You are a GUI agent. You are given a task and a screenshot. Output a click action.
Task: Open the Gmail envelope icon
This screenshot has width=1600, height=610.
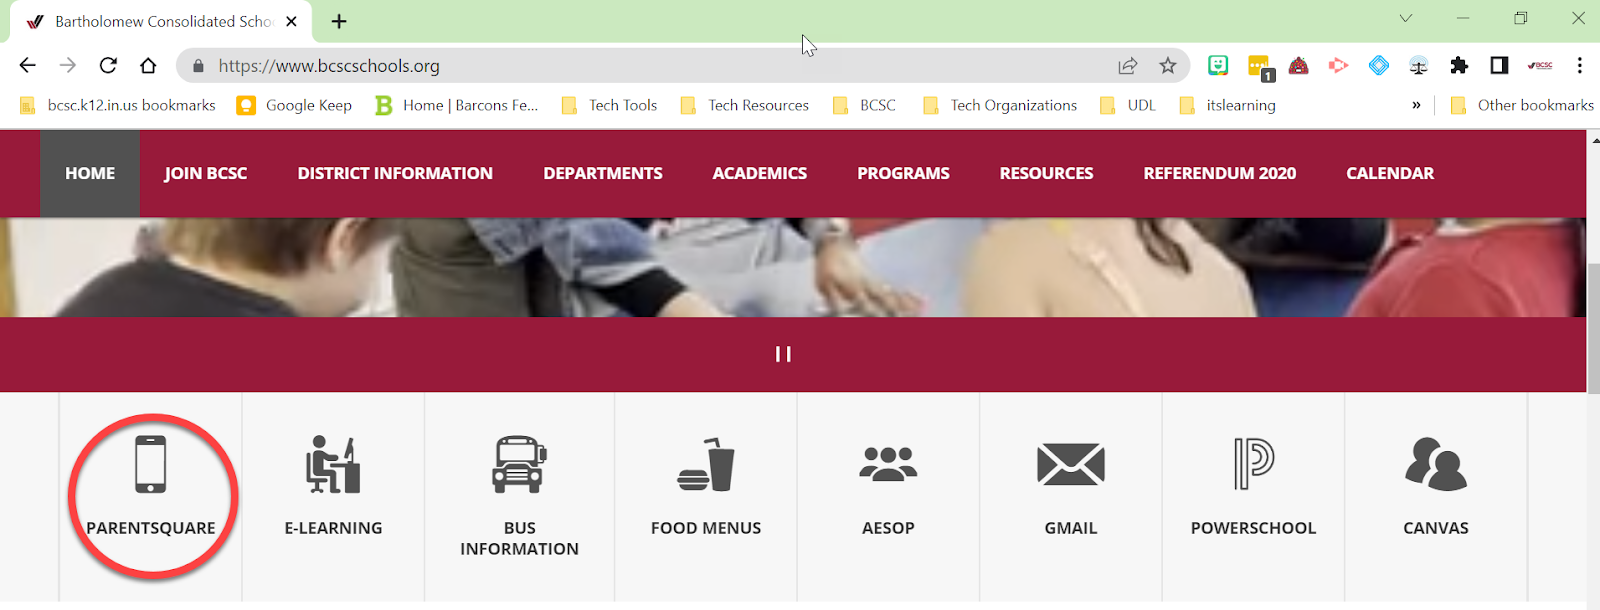tap(1071, 464)
